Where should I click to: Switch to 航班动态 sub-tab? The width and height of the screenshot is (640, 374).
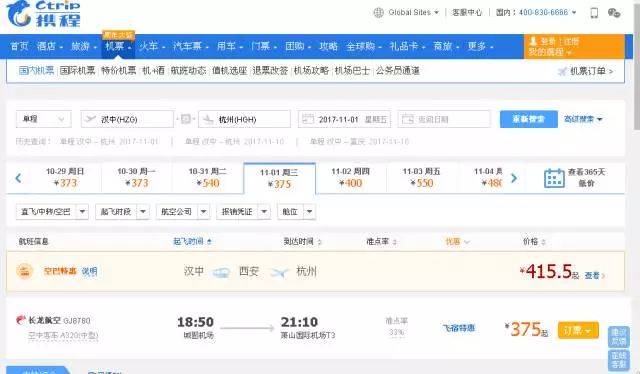[x=188, y=71]
